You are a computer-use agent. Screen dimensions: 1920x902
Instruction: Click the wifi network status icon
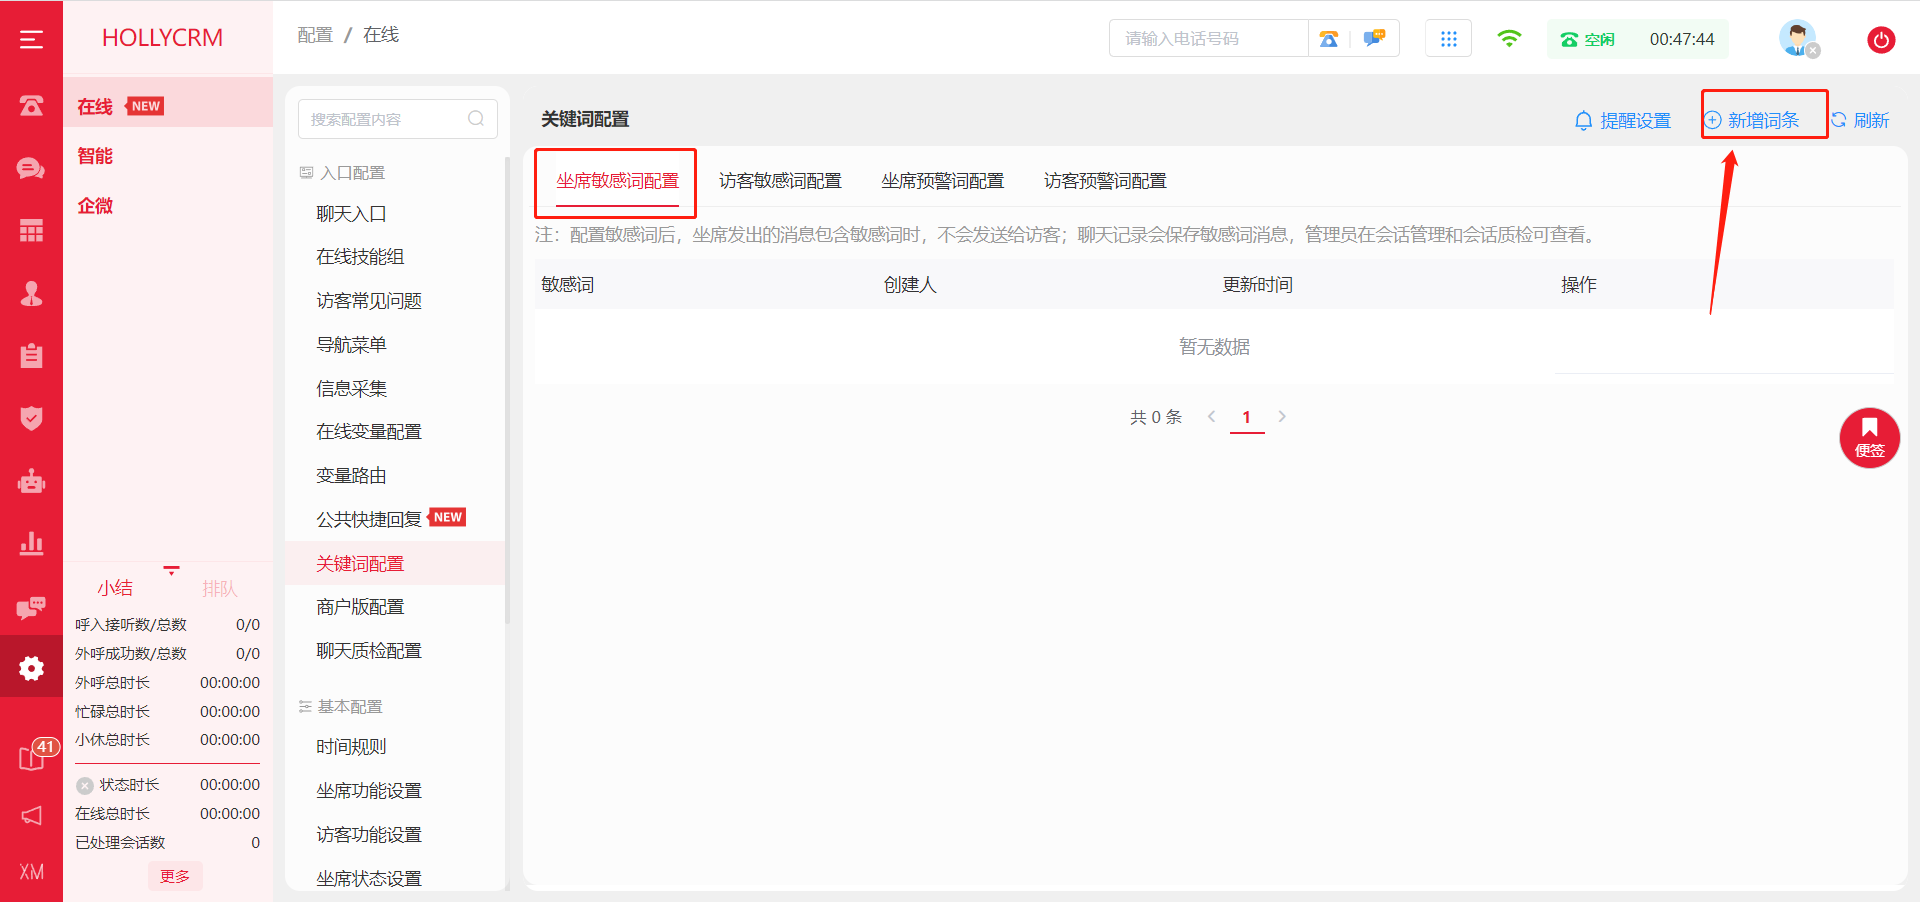coord(1509,39)
